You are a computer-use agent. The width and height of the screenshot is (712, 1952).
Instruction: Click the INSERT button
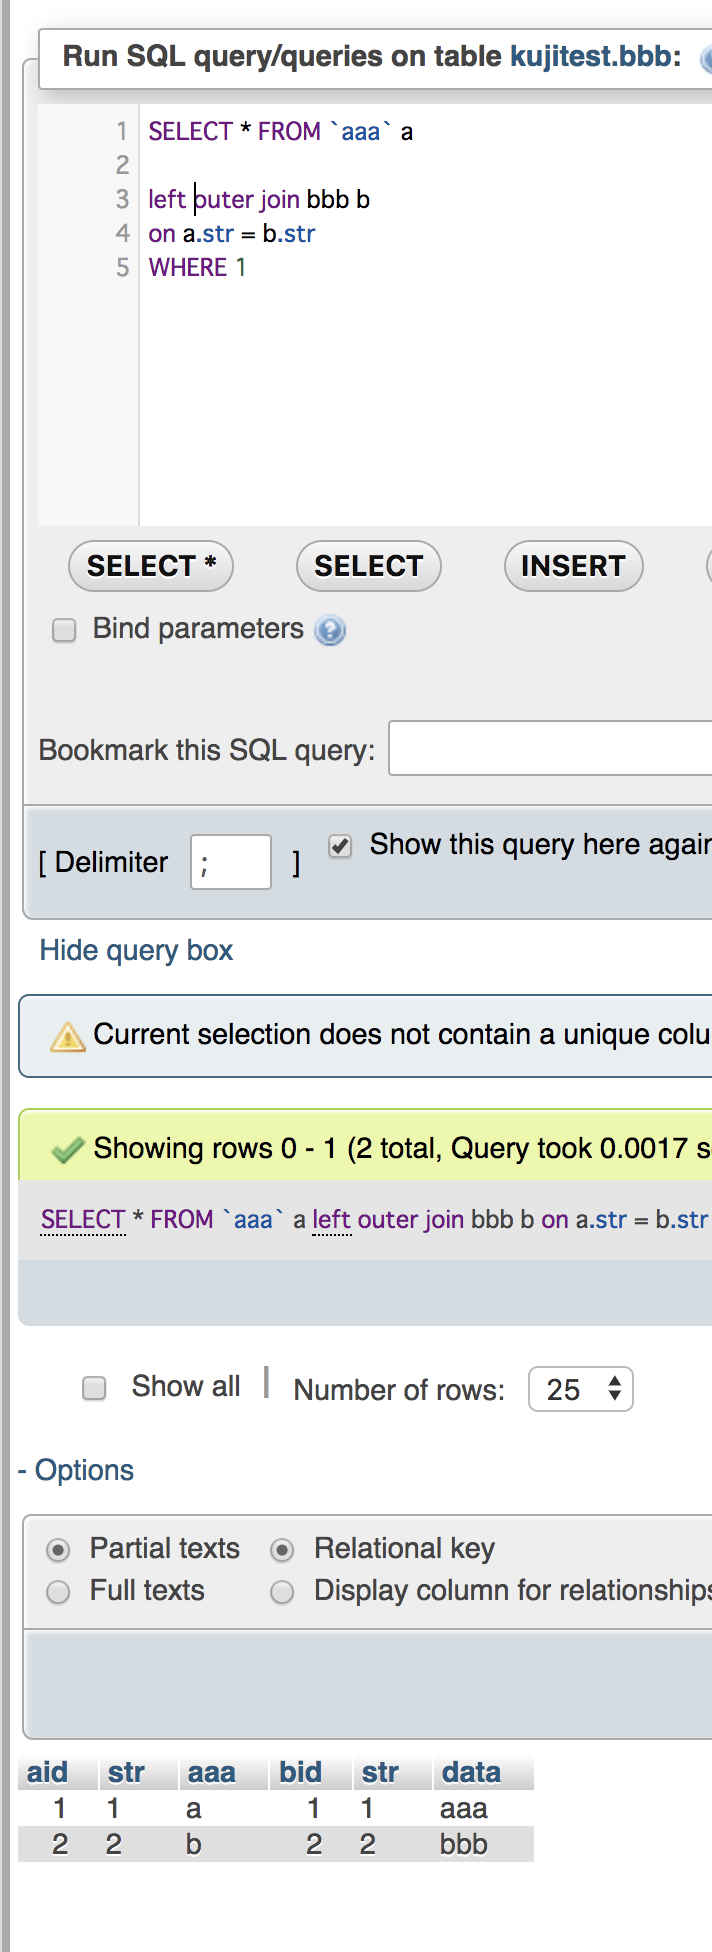573,566
